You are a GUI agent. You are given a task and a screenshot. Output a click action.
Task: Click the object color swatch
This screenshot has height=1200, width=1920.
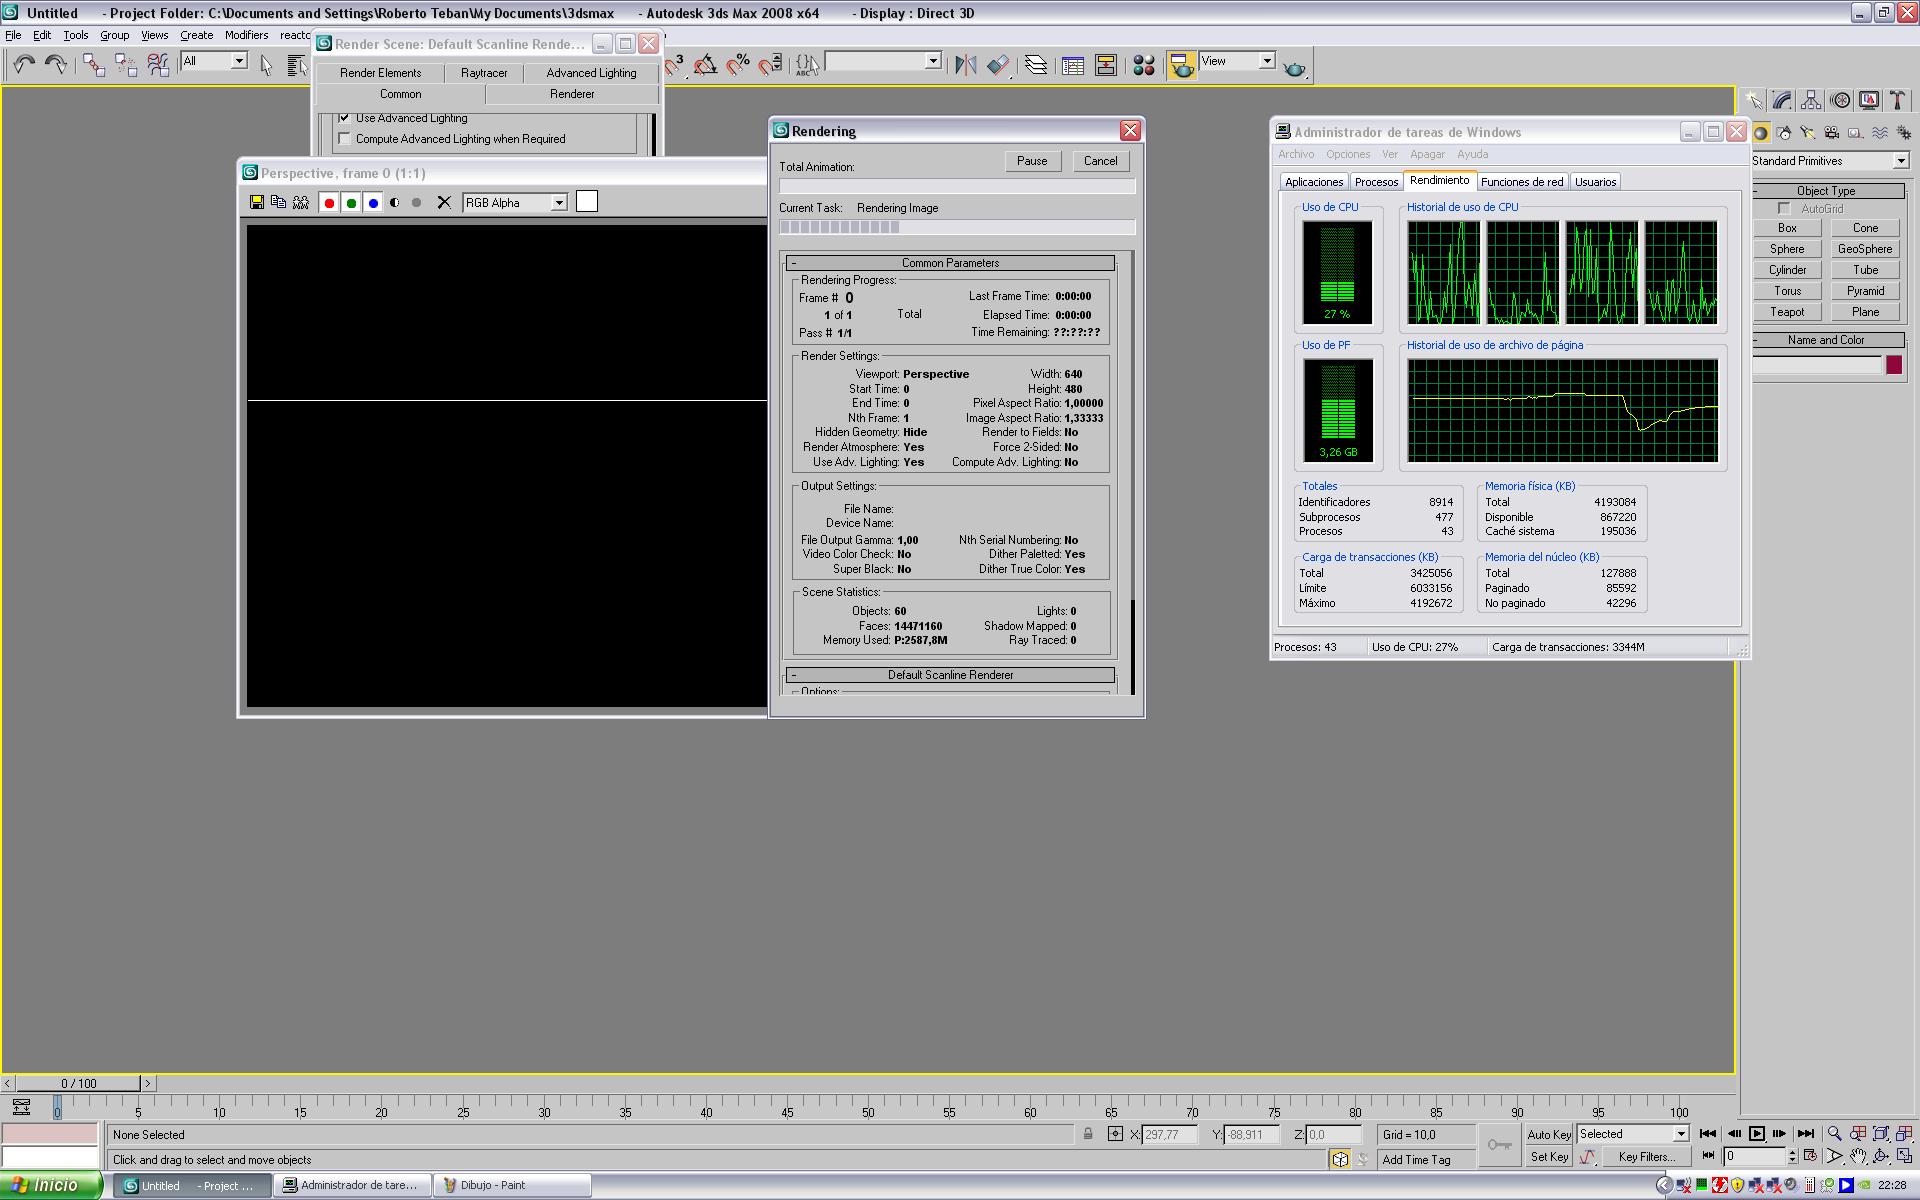[x=1893, y=365]
